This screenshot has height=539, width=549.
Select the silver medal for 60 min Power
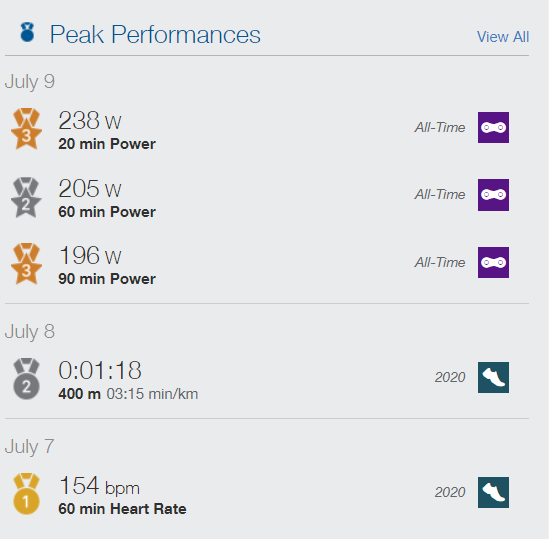click(27, 197)
